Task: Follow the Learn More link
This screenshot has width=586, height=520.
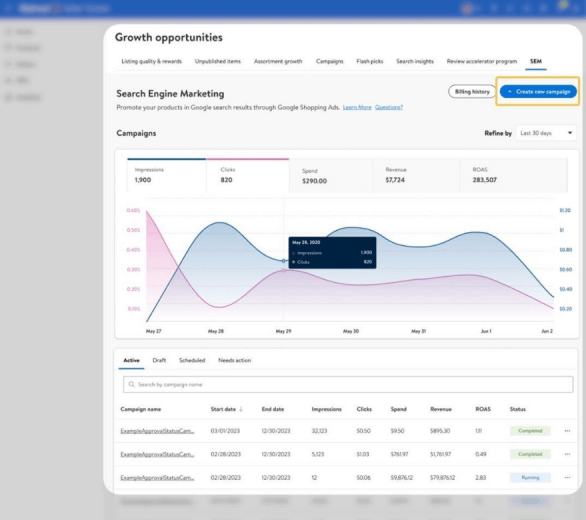Action: tap(357, 107)
